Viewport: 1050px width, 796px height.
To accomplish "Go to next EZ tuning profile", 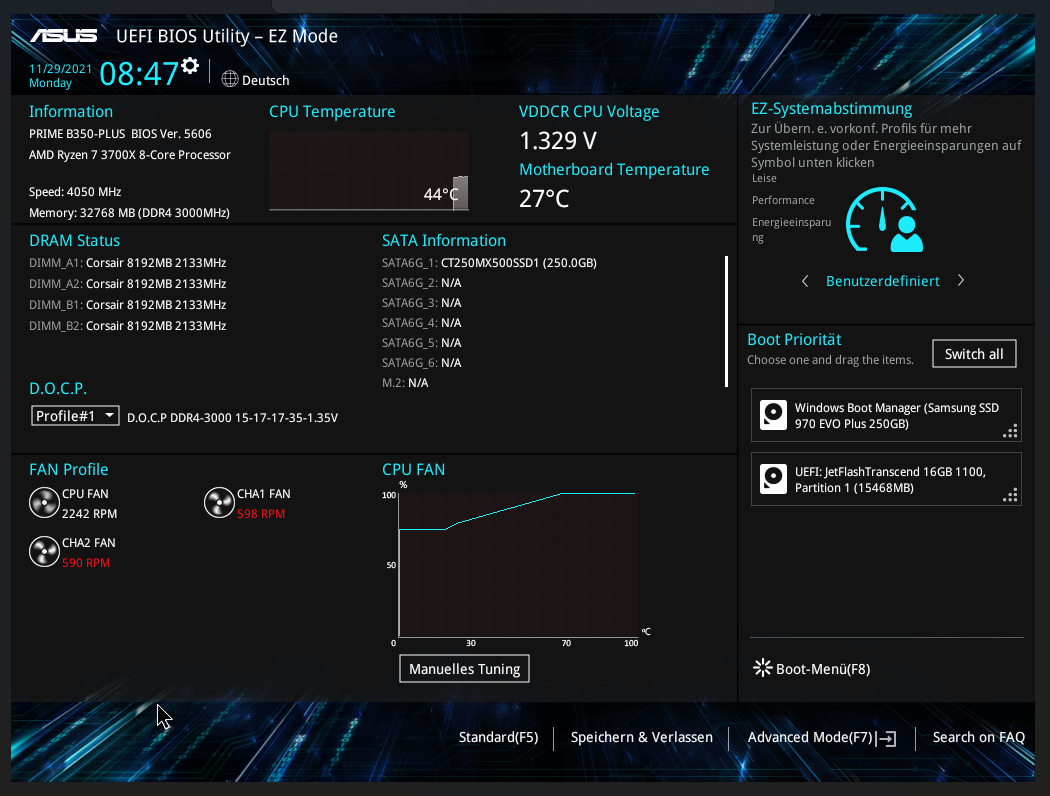I will pos(961,281).
